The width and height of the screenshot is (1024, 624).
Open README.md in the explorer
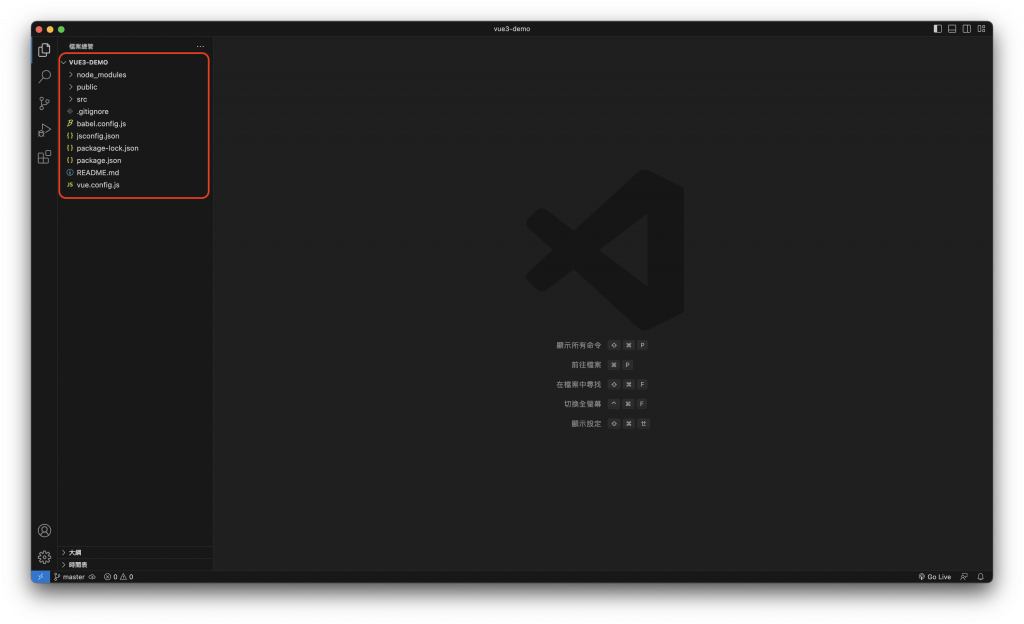[x=135, y=173]
